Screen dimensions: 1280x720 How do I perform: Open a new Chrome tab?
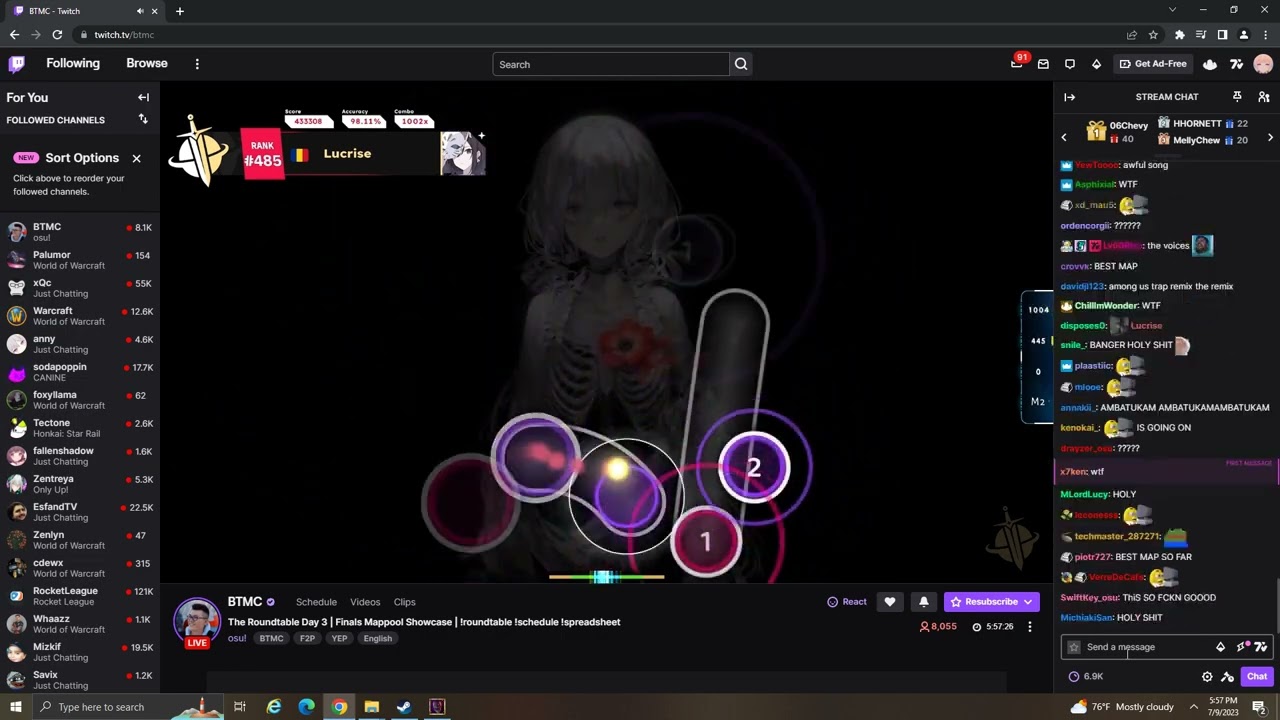point(180,11)
